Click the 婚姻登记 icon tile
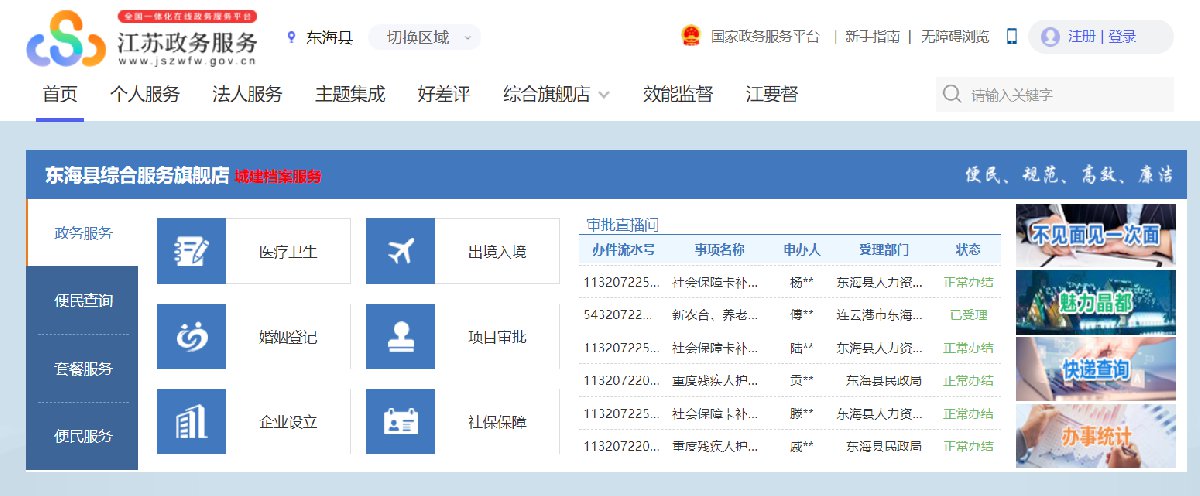The image size is (1200, 496). pos(192,337)
